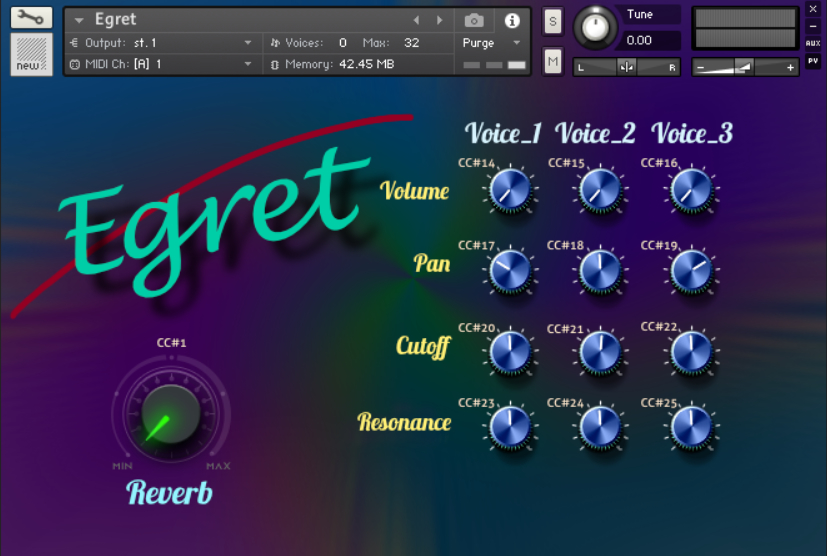Image resolution: width=827 pixels, height=556 pixels.
Task: Click the large Reverb knob CC#1
Action: (x=171, y=414)
